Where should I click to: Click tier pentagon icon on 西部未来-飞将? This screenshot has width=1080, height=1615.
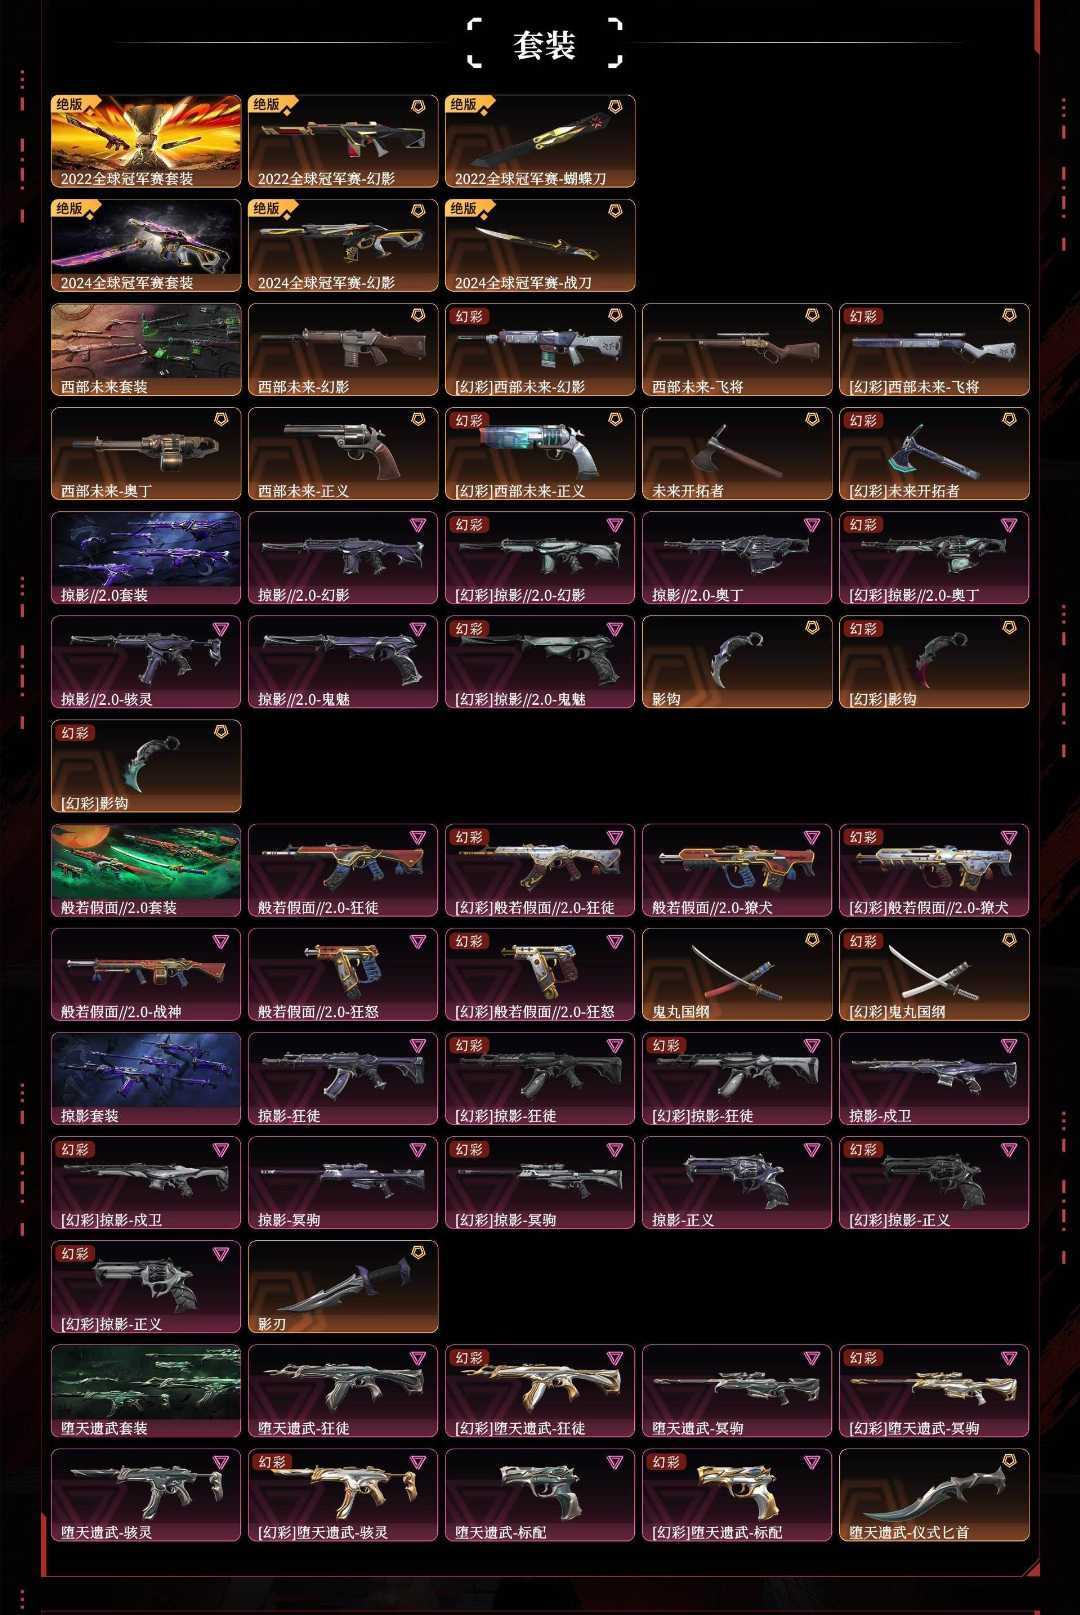coord(812,315)
